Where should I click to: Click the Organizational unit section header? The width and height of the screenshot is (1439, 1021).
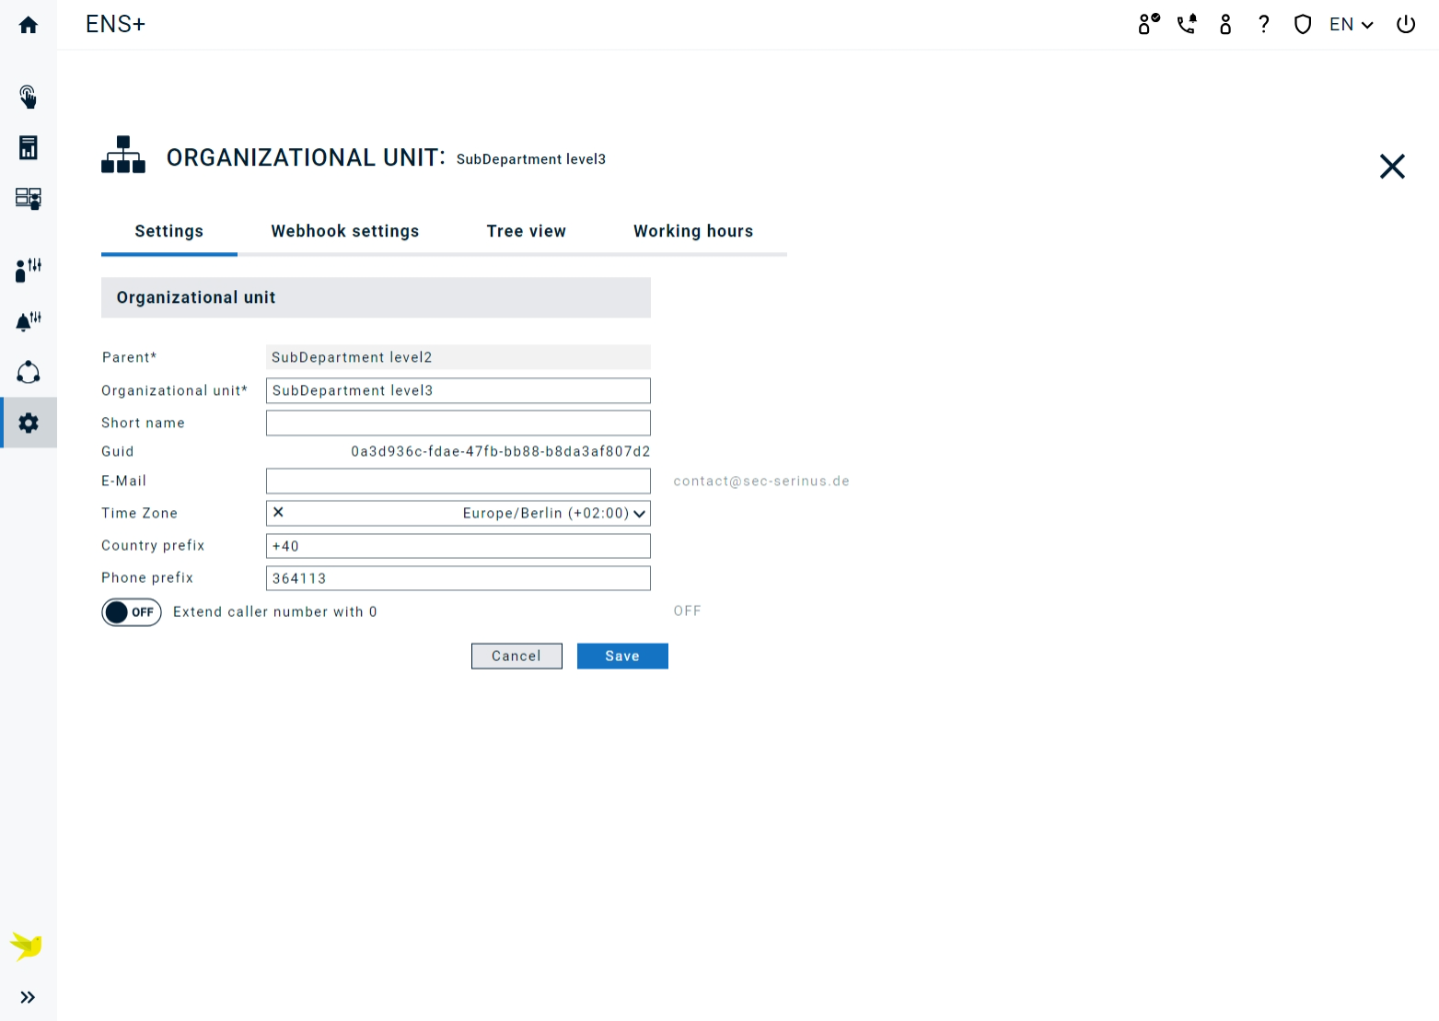coord(376,298)
